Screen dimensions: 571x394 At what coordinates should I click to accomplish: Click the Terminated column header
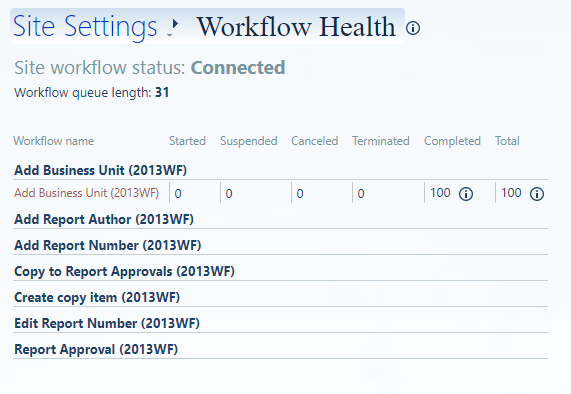tap(381, 141)
